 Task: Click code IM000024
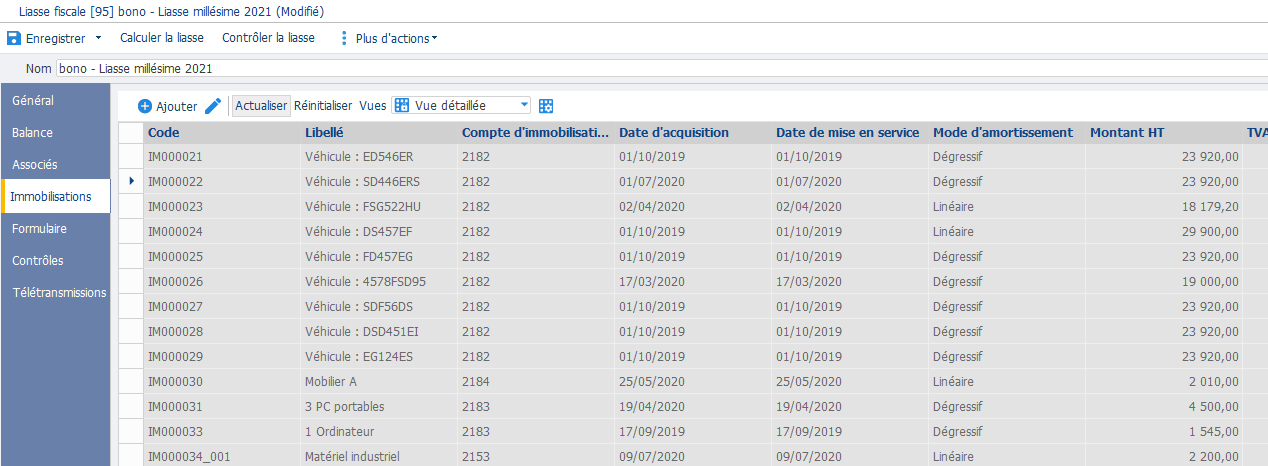pos(175,231)
